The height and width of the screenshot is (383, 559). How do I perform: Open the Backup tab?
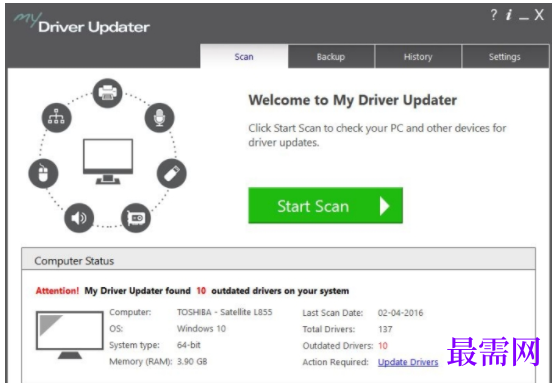pos(331,56)
